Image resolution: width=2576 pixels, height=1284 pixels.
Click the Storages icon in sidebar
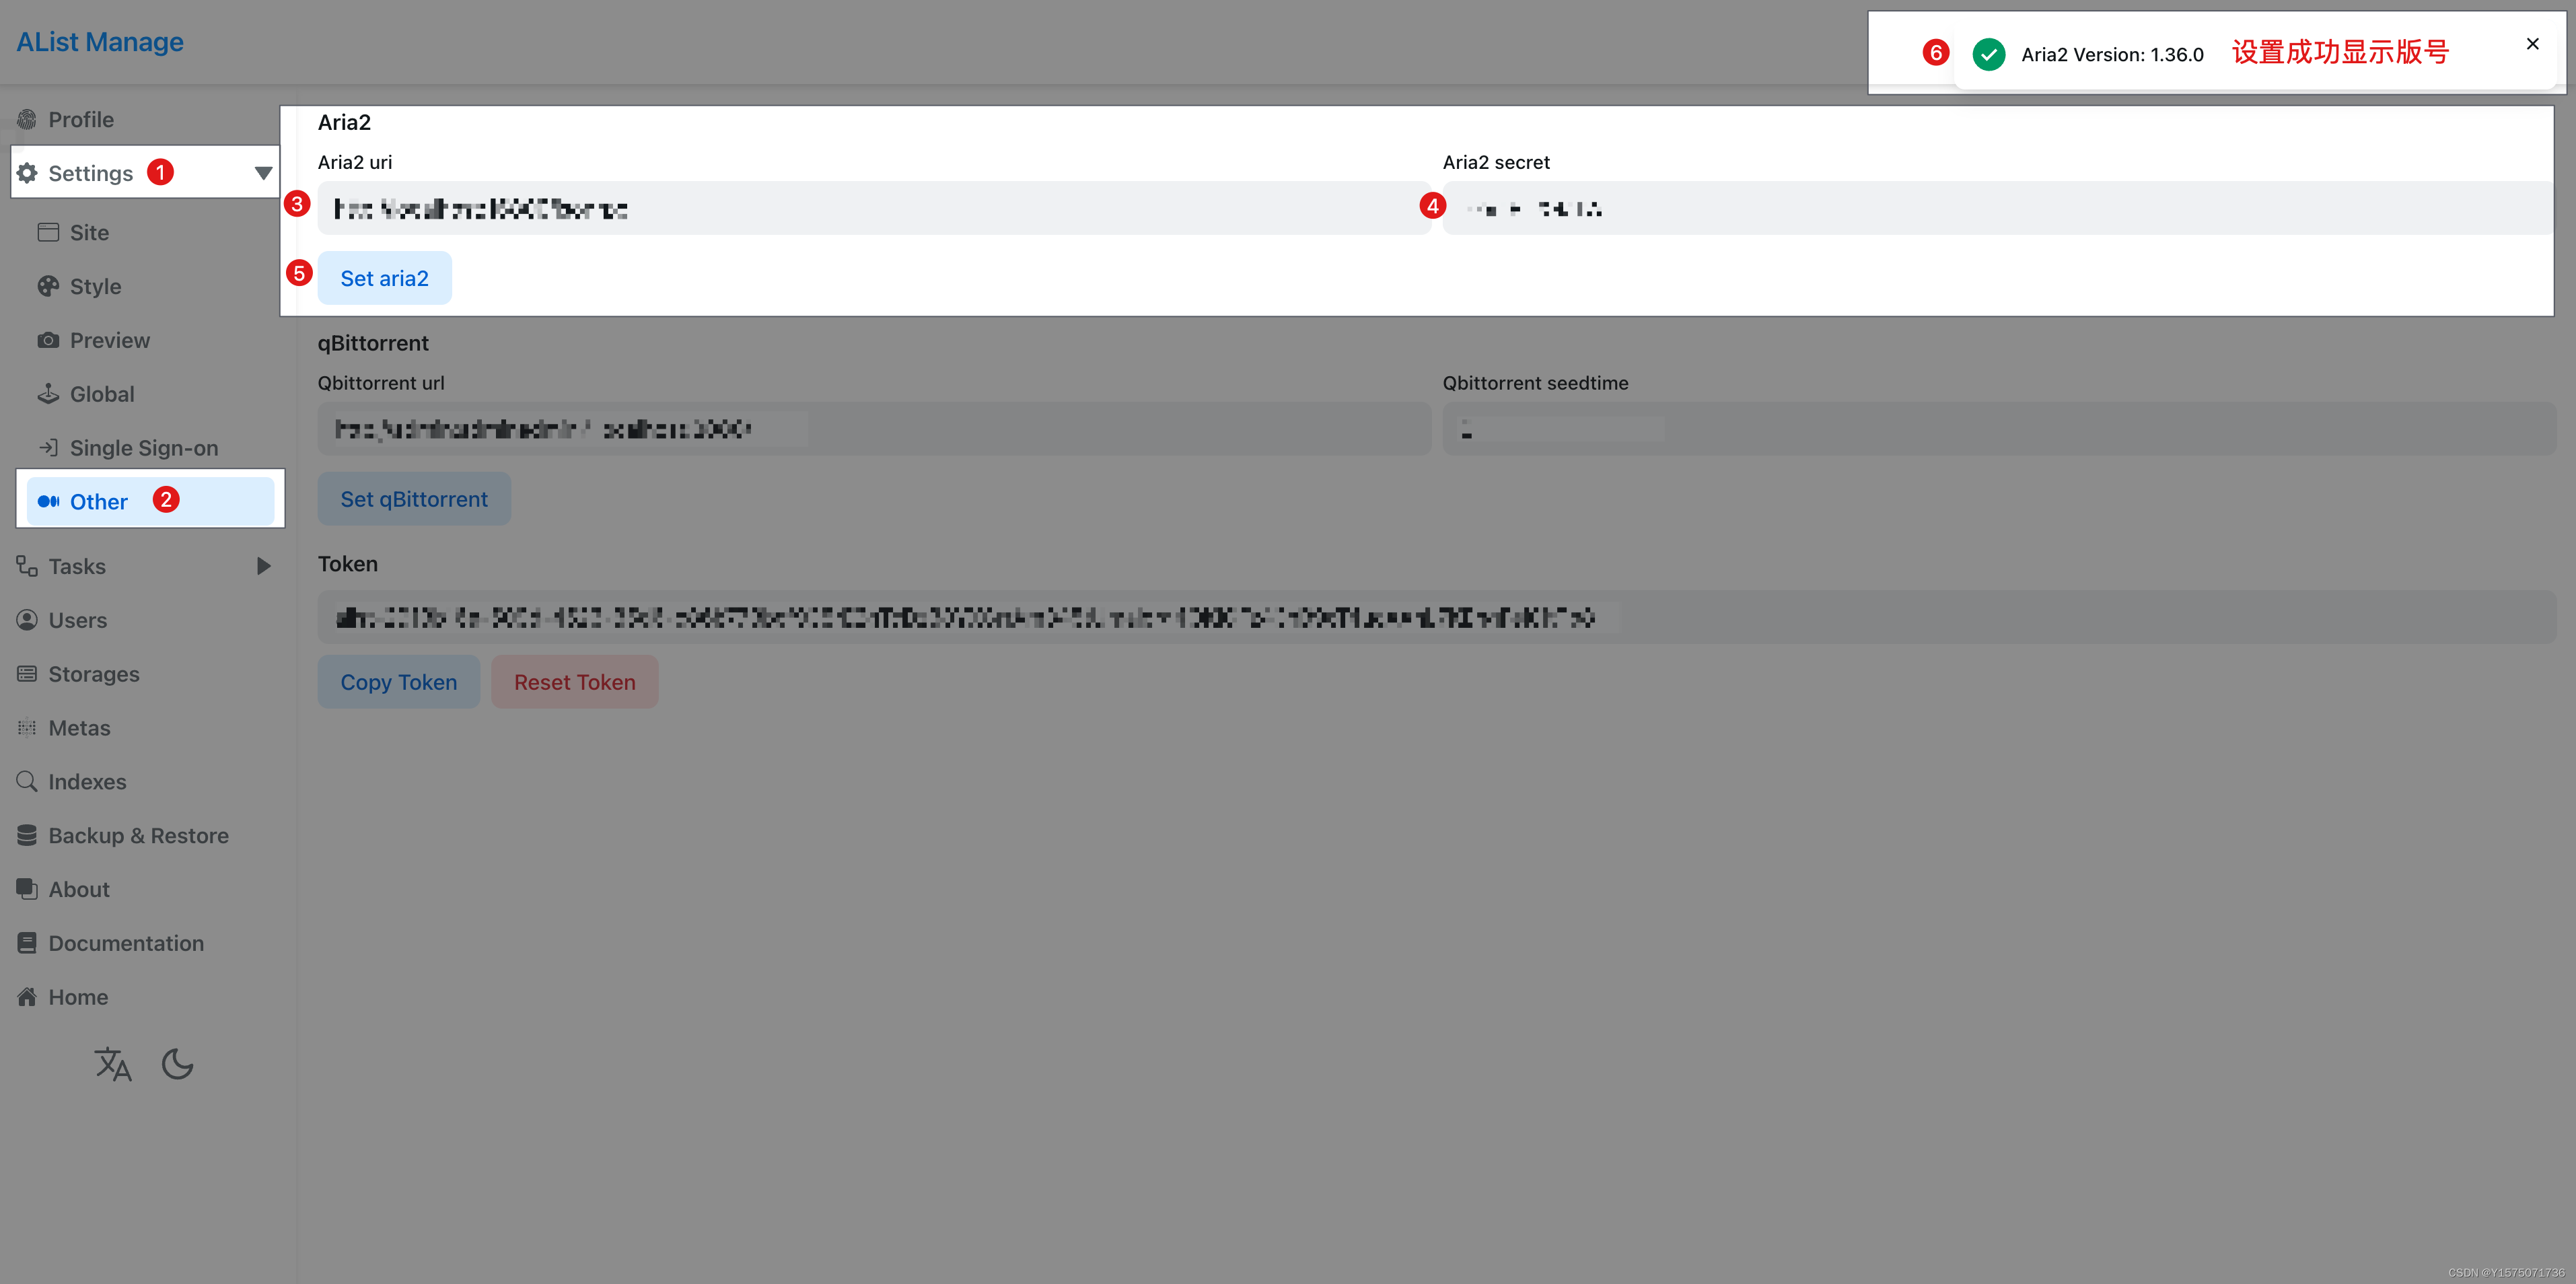pyautogui.click(x=27, y=674)
